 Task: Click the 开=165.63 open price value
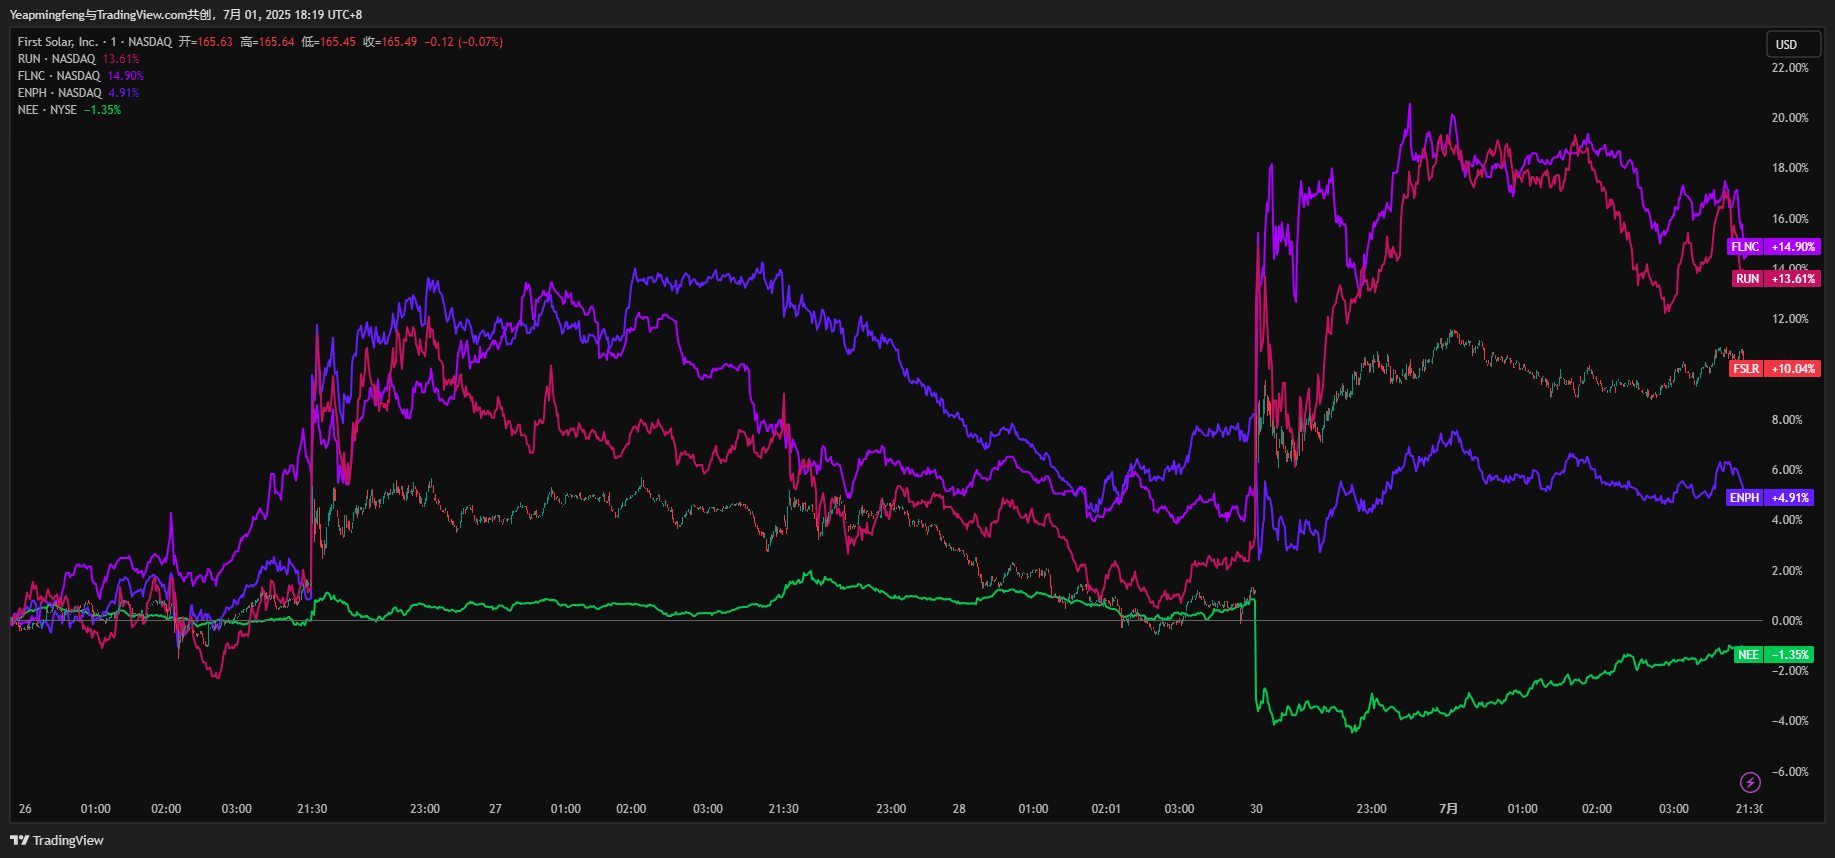(x=205, y=42)
